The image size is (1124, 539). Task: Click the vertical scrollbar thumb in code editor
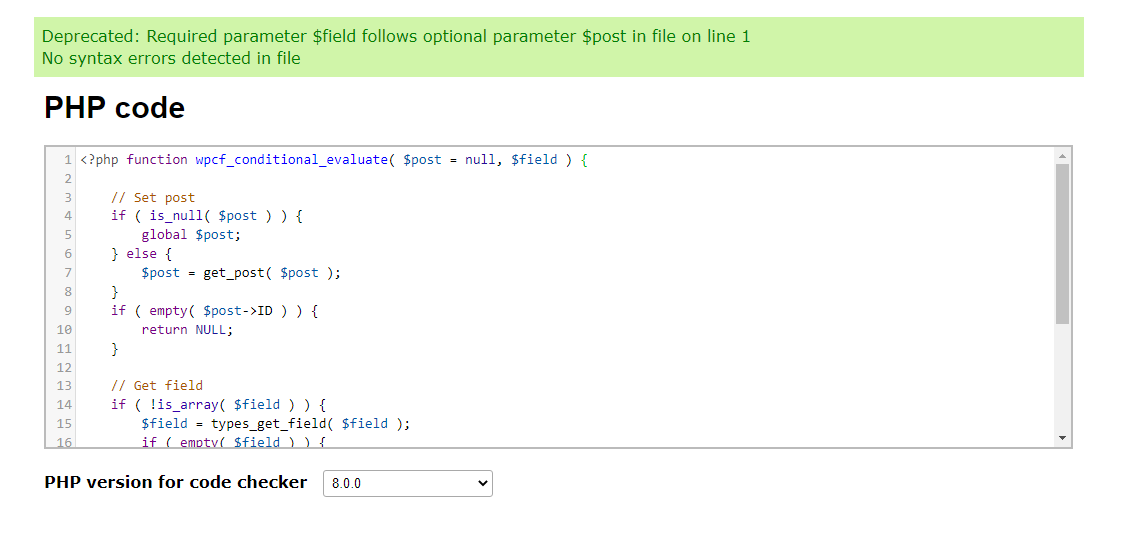[1062, 244]
